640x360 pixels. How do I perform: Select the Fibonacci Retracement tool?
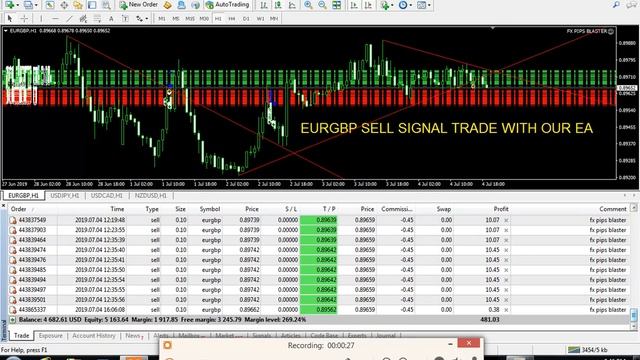97,18
